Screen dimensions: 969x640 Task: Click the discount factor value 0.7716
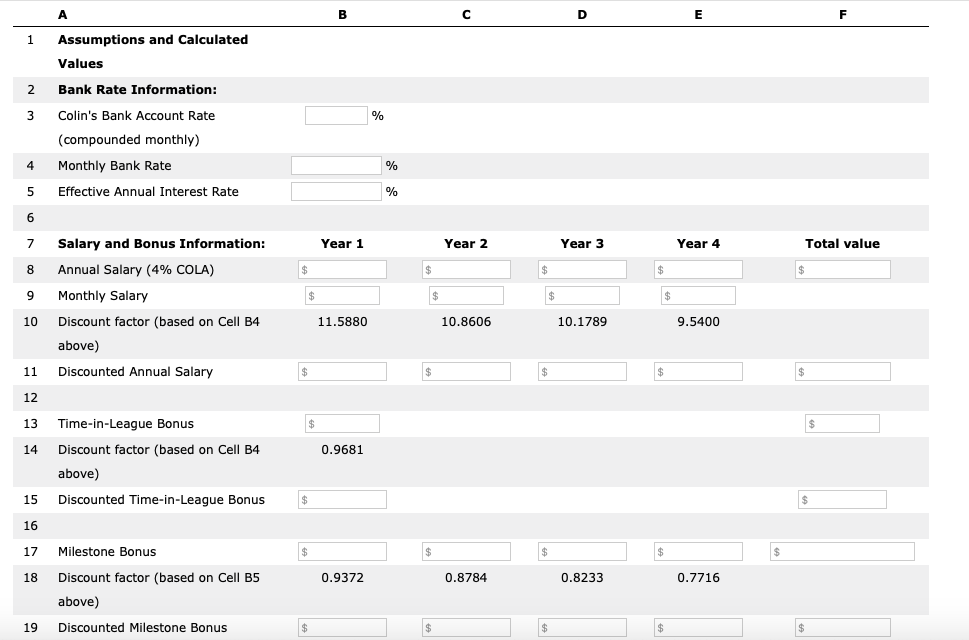click(698, 578)
